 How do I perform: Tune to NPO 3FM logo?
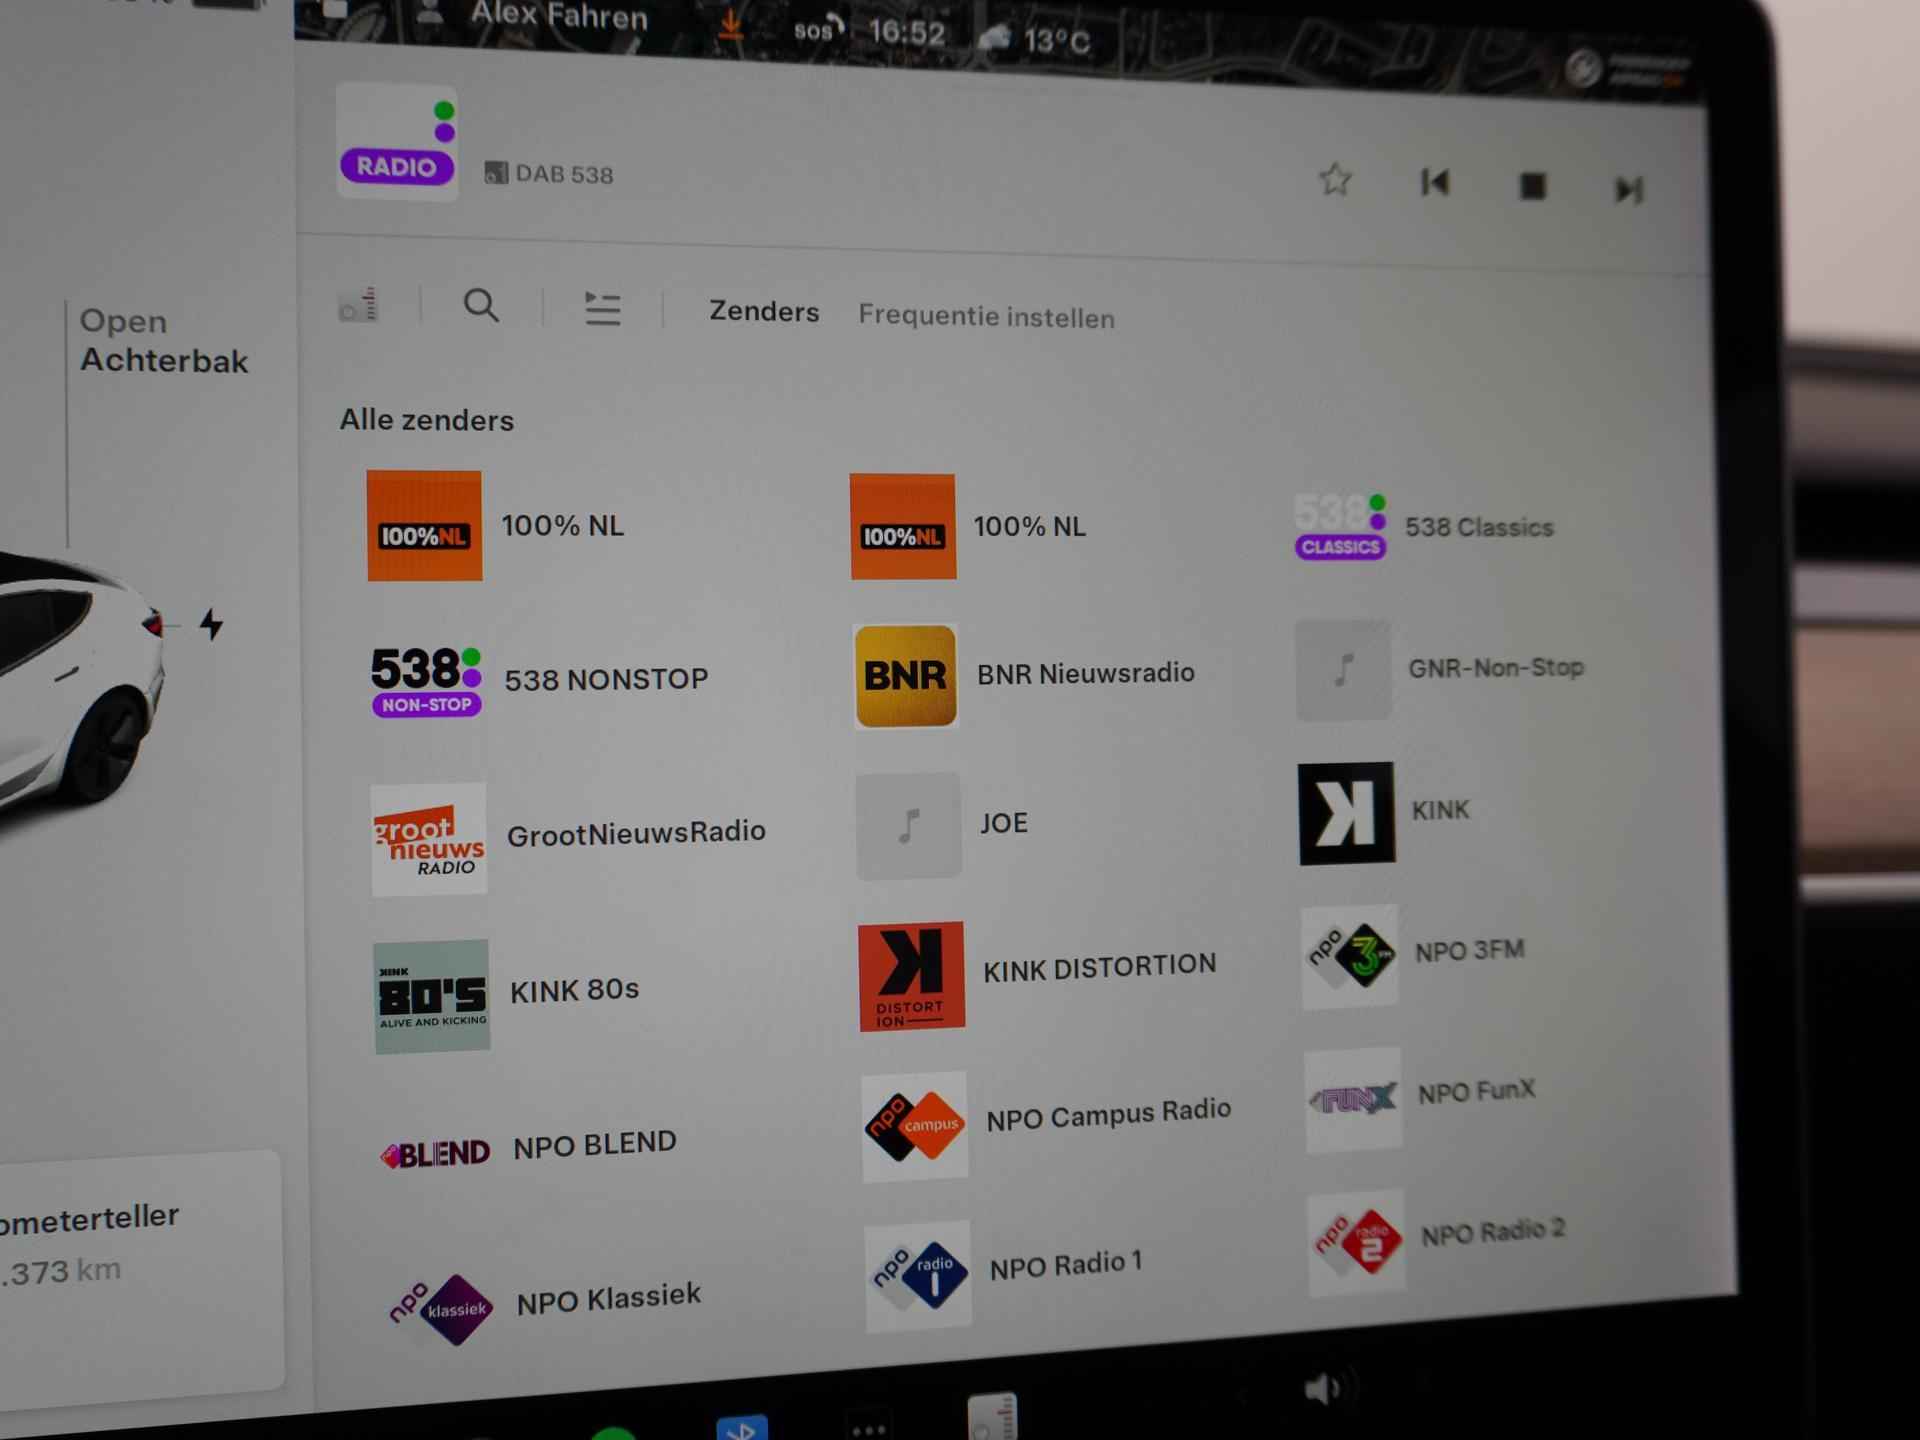1350,956
